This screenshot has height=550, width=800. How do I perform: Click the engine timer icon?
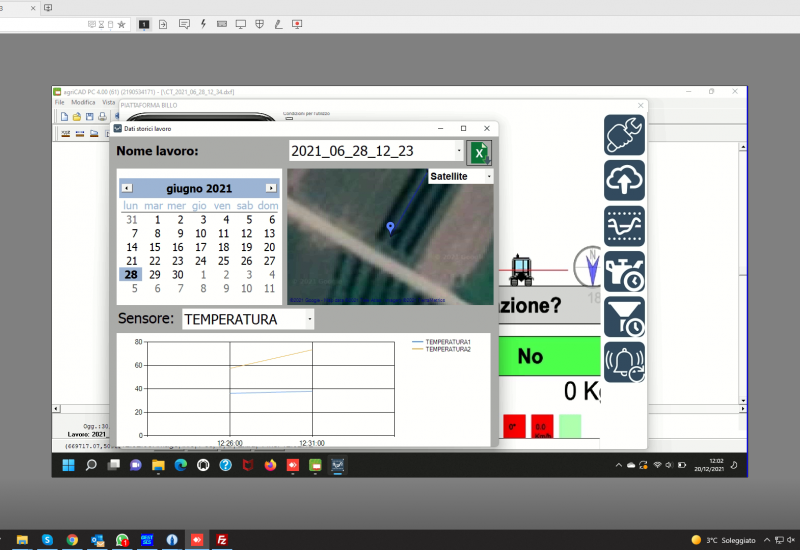tap(624, 271)
